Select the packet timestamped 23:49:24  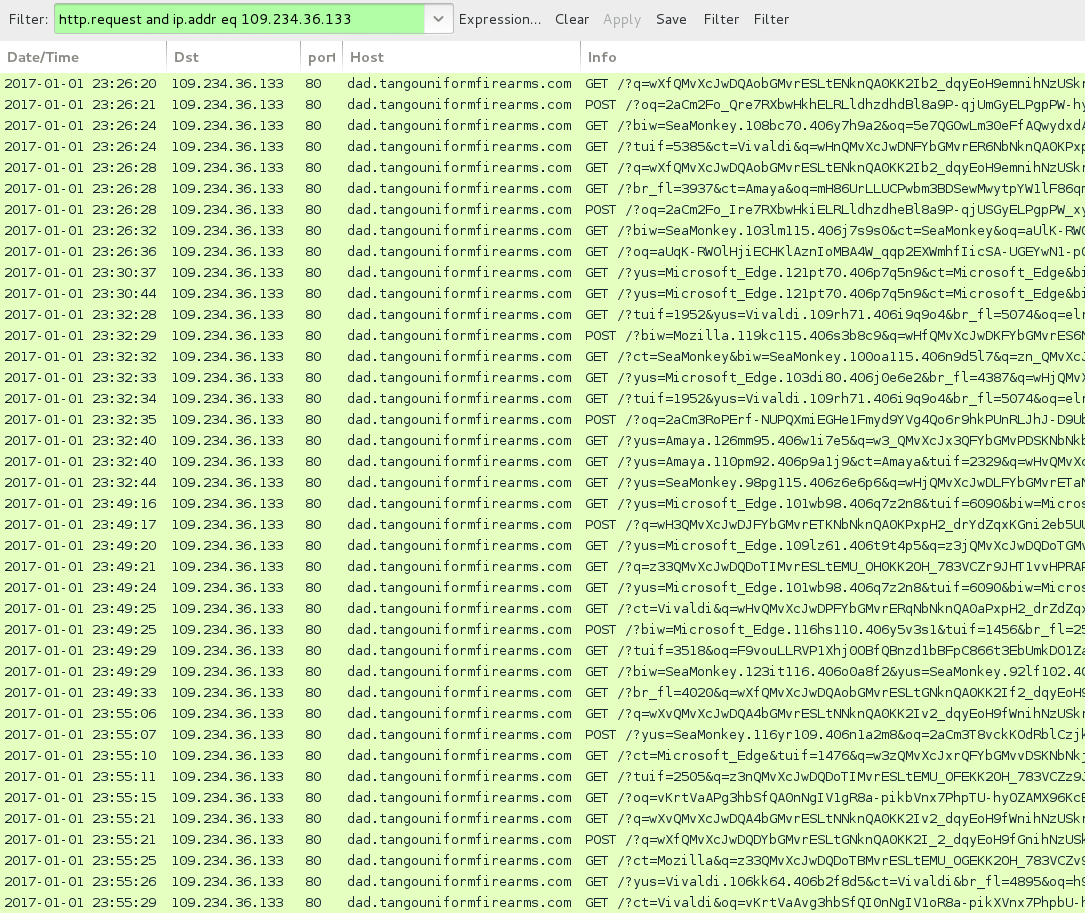coord(542,588)
